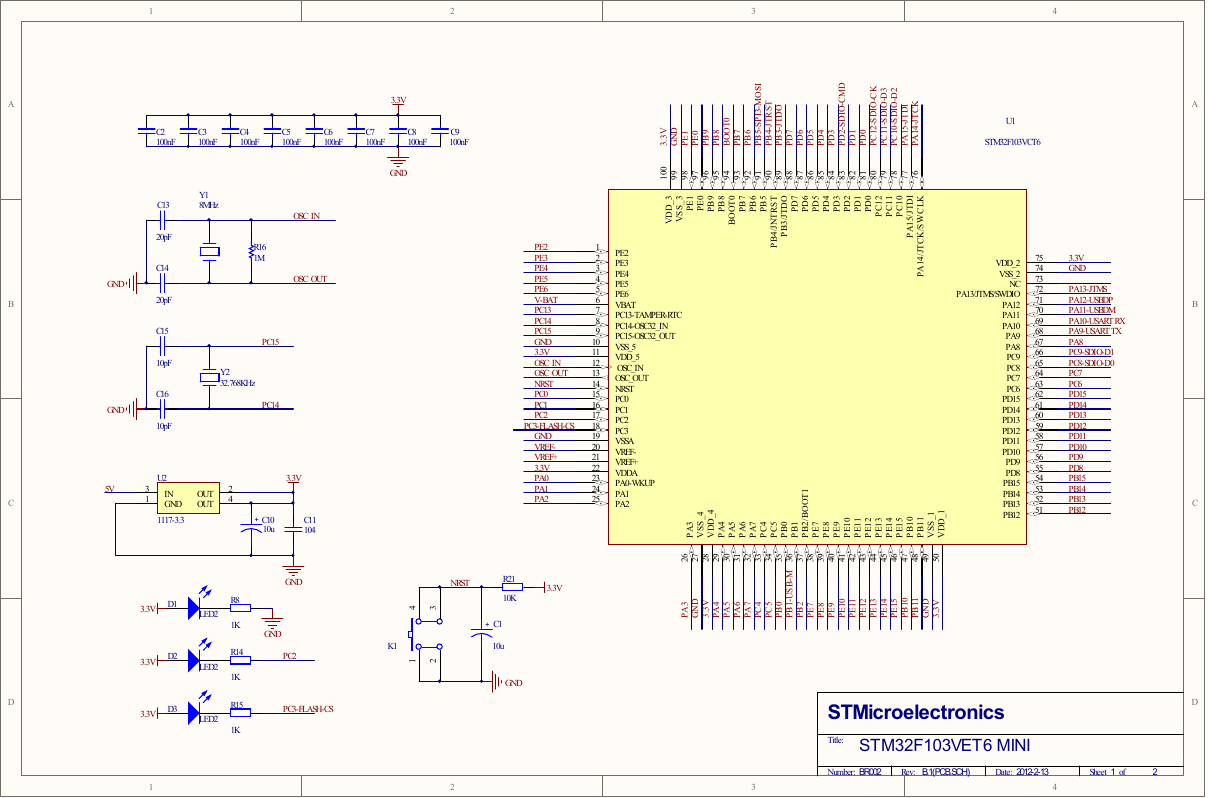Select NRST label above reset button K1
This screenshot has width=1208, height=798.
click(x=460, y=582)
